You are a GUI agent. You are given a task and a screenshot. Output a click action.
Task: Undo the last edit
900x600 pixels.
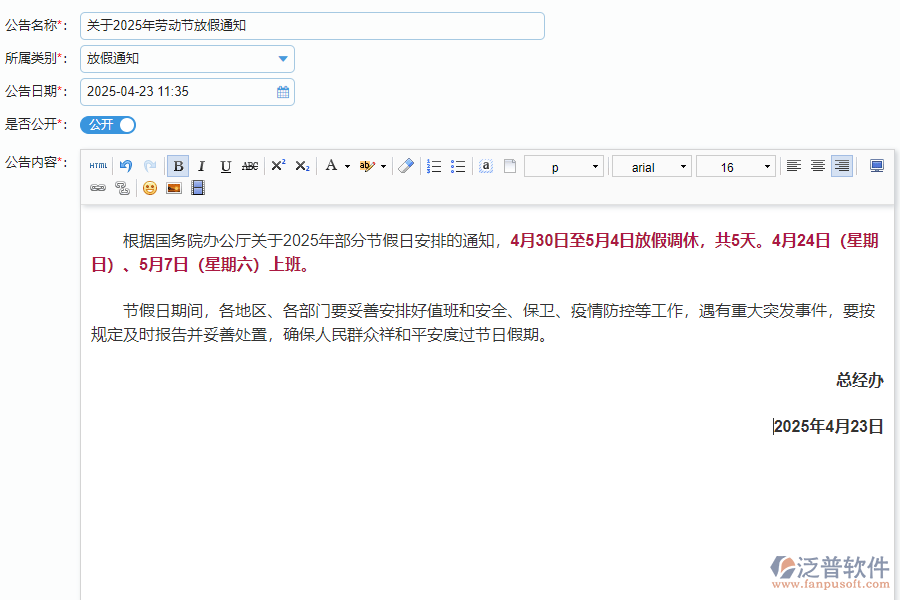[x=124, y=165]
